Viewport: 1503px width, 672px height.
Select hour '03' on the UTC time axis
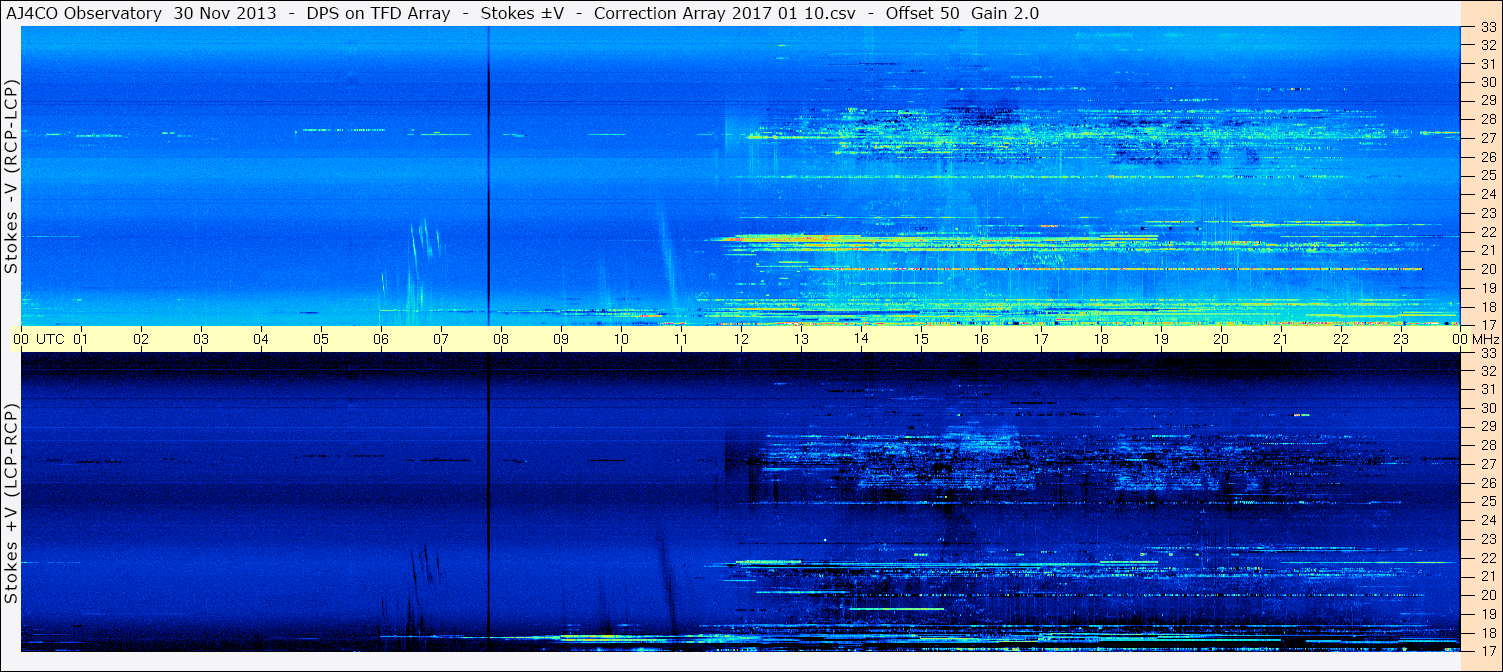click(x=201, y=340)
